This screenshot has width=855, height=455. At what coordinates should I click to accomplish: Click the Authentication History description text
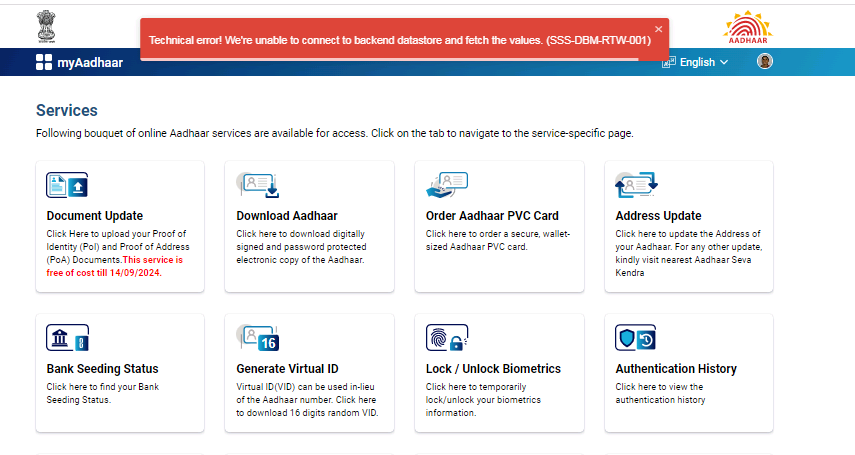[x=660, y=393]
